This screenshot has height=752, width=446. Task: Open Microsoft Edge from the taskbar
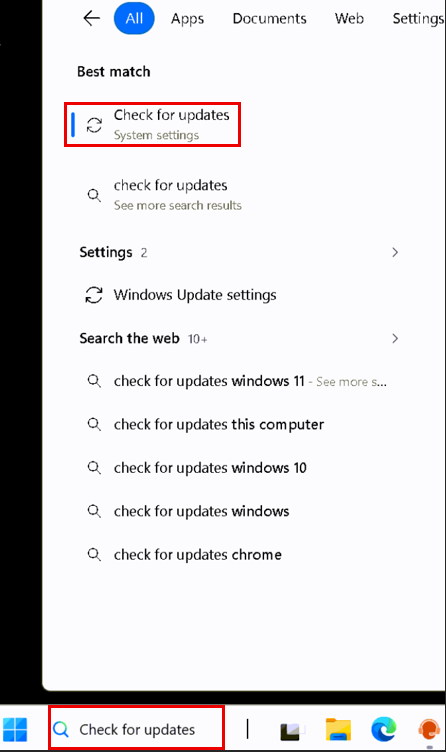click(x=384, y=729)
